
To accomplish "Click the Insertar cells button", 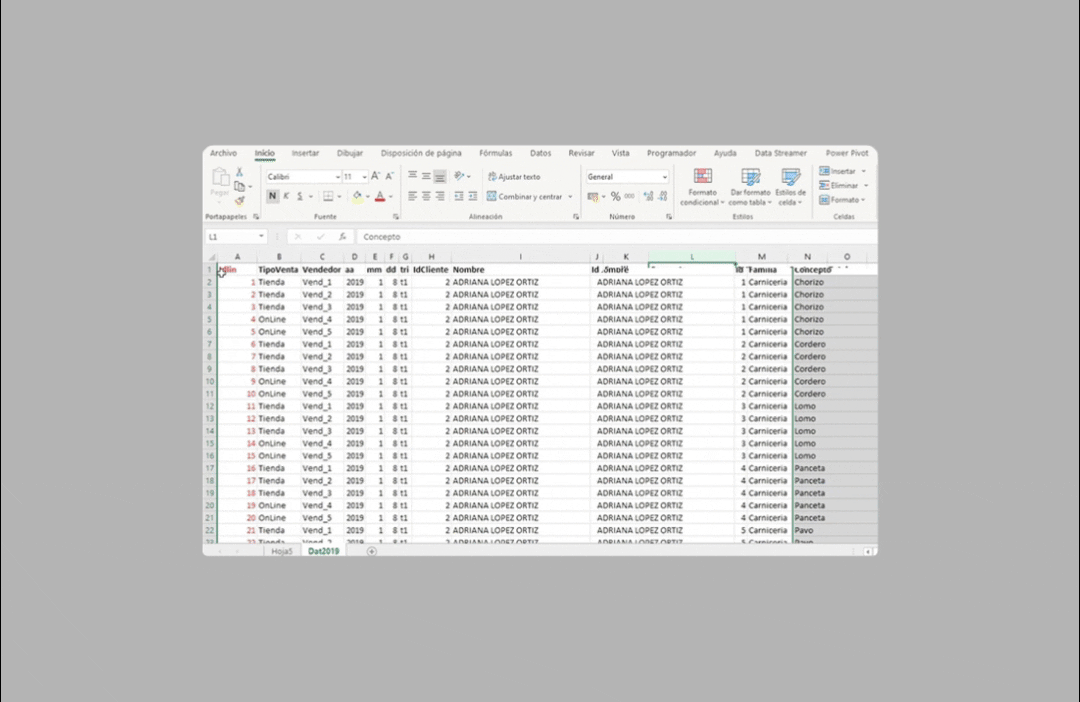I will click(x=838, y=171).
